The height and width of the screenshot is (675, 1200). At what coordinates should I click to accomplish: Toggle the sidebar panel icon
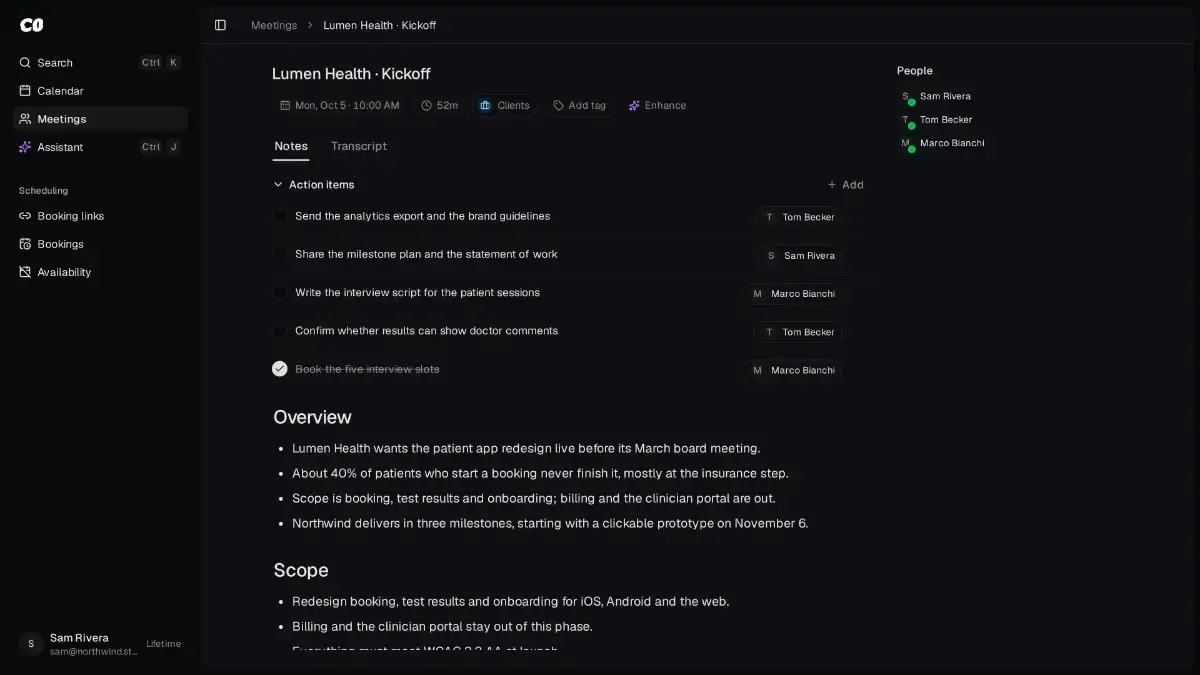(221, 25)
